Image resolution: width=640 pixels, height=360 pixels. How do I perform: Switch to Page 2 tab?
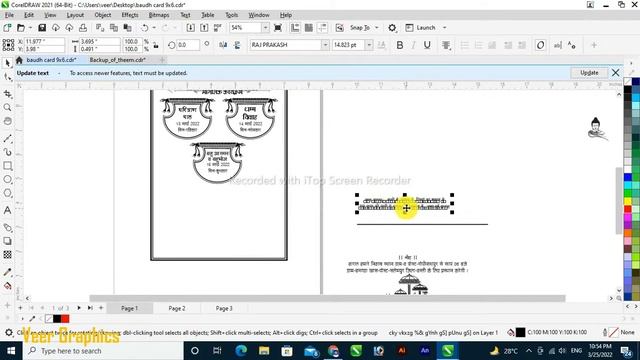coord(177,308)
